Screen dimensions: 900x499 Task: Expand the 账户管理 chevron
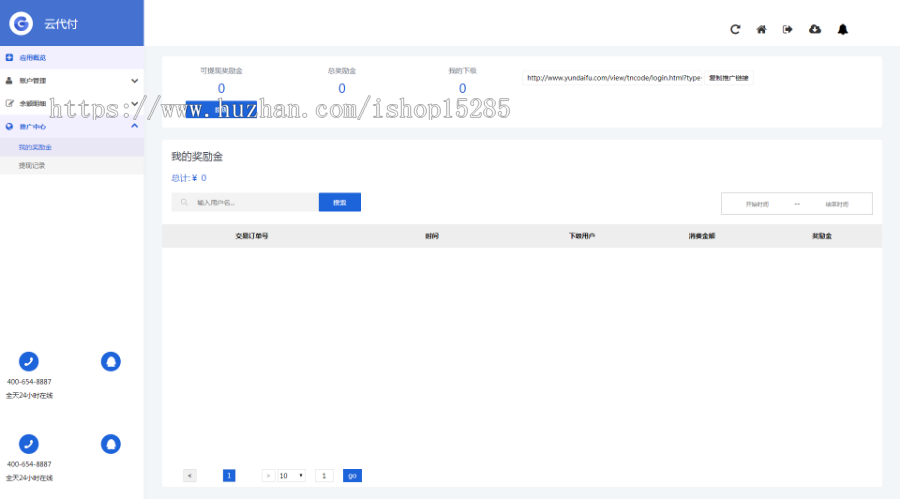point(134,81)
